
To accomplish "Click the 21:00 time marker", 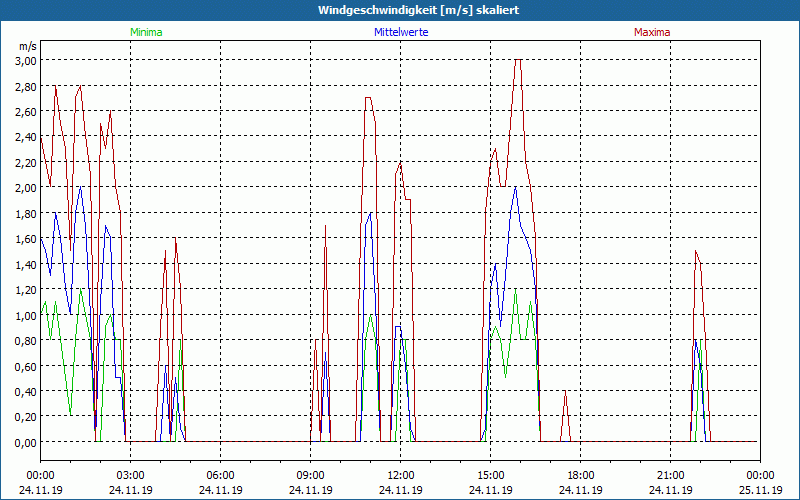I will click(670, 475).
